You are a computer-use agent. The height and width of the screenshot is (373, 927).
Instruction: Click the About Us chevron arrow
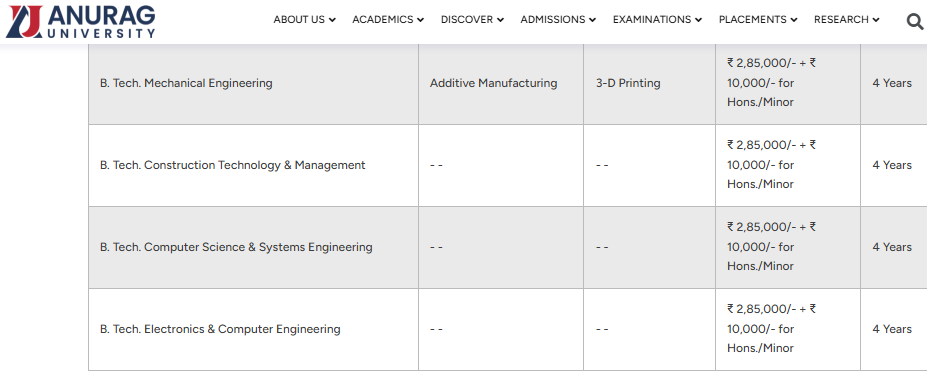pyautogui.click(x=332, y=20)
